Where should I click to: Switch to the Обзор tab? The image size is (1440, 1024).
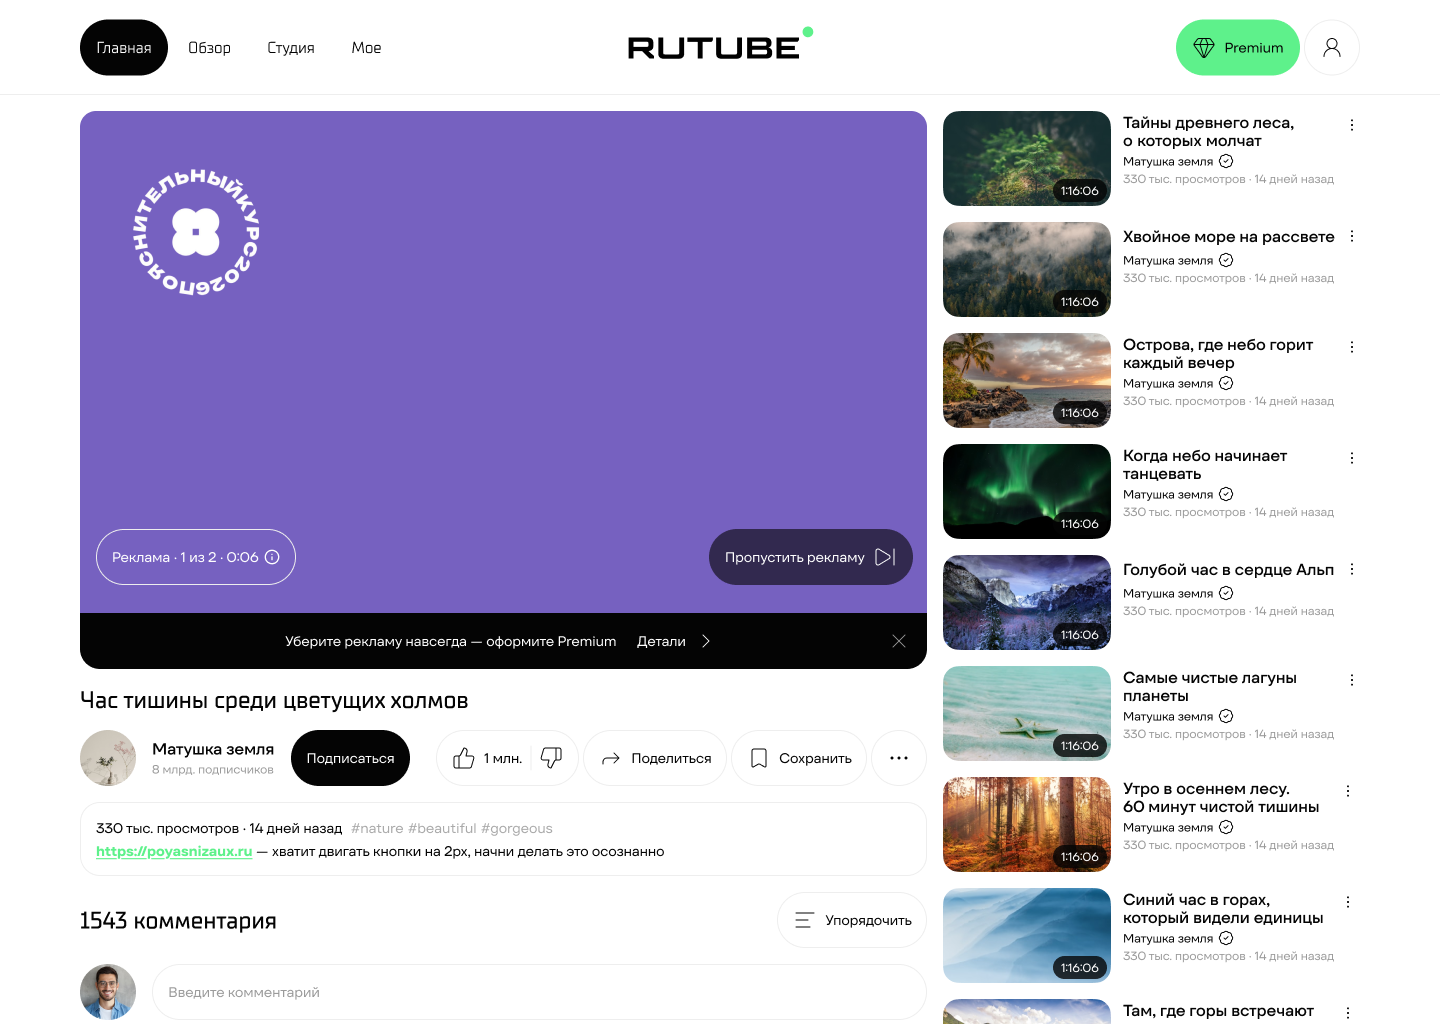(210, 48)
